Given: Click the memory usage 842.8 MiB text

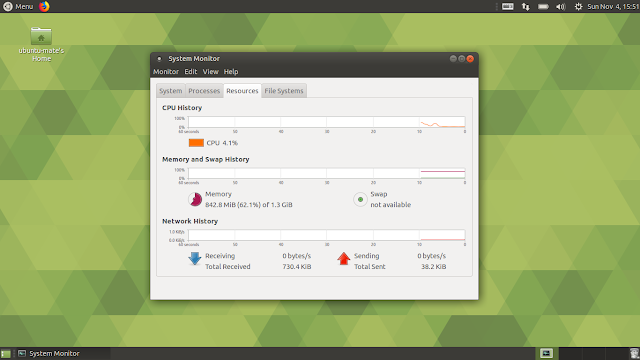Looking at the screenshot, I should pos(249,204).
